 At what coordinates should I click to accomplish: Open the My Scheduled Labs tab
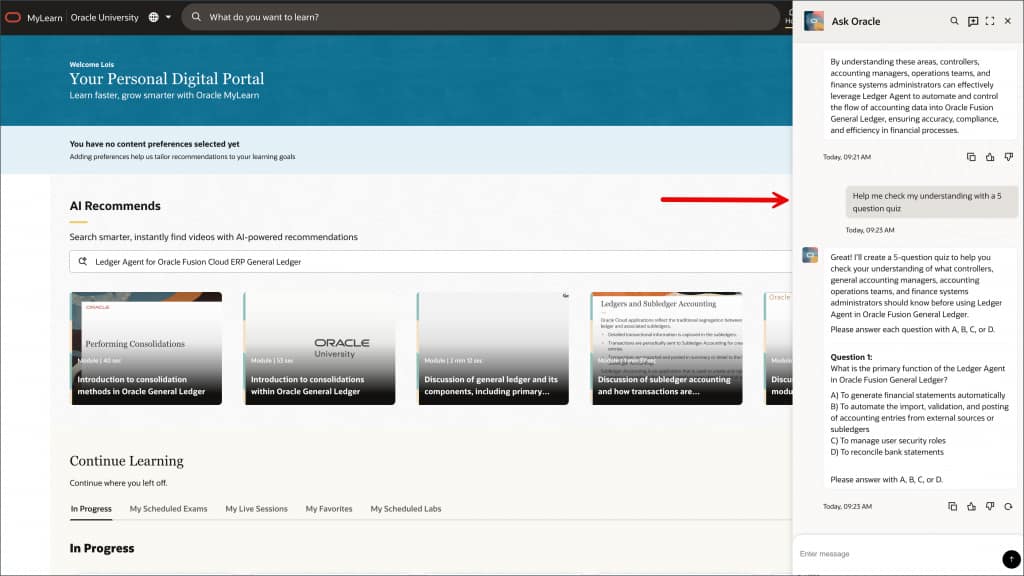[406, 509]
